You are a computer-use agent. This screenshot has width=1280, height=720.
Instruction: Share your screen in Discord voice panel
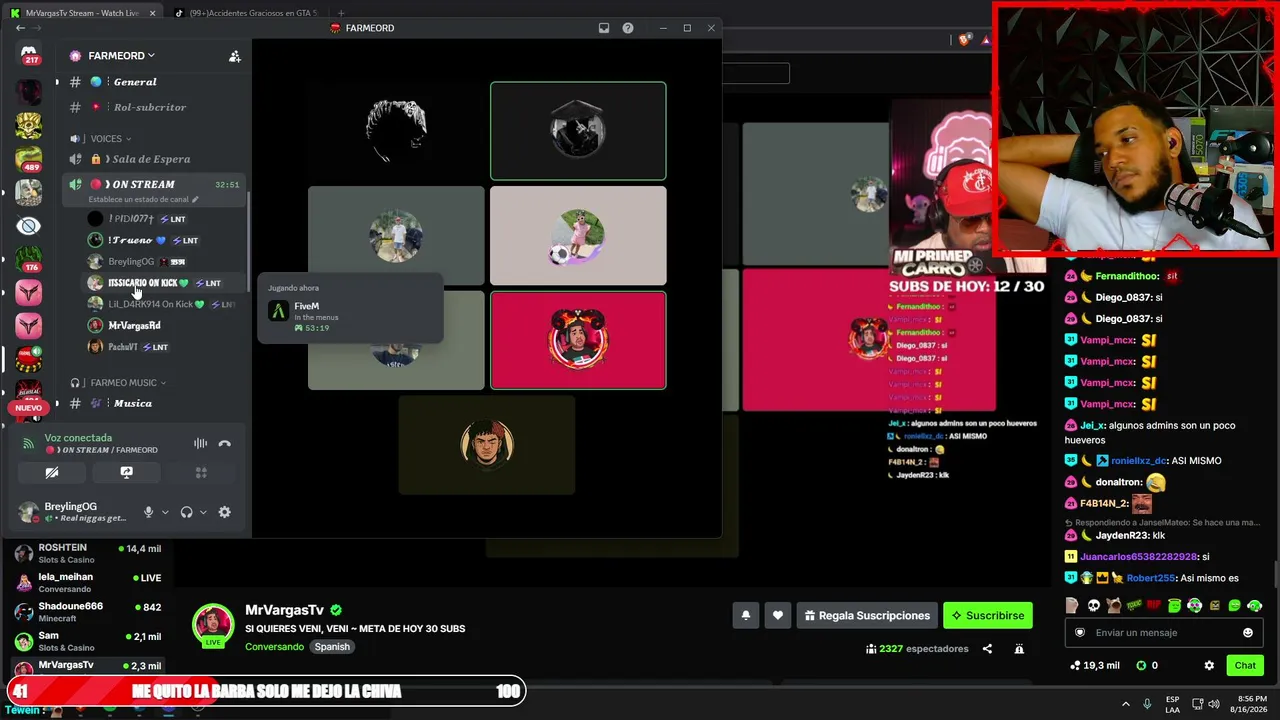coord(126,473)
